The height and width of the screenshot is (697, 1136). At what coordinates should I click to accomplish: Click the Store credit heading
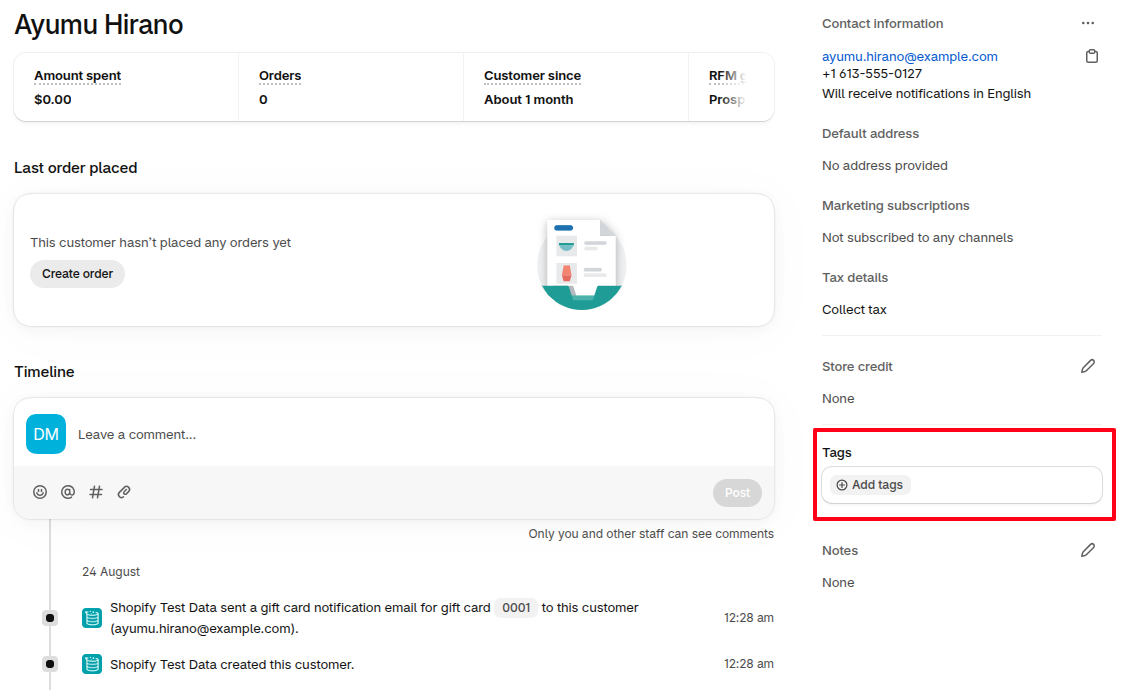[857, 367]
